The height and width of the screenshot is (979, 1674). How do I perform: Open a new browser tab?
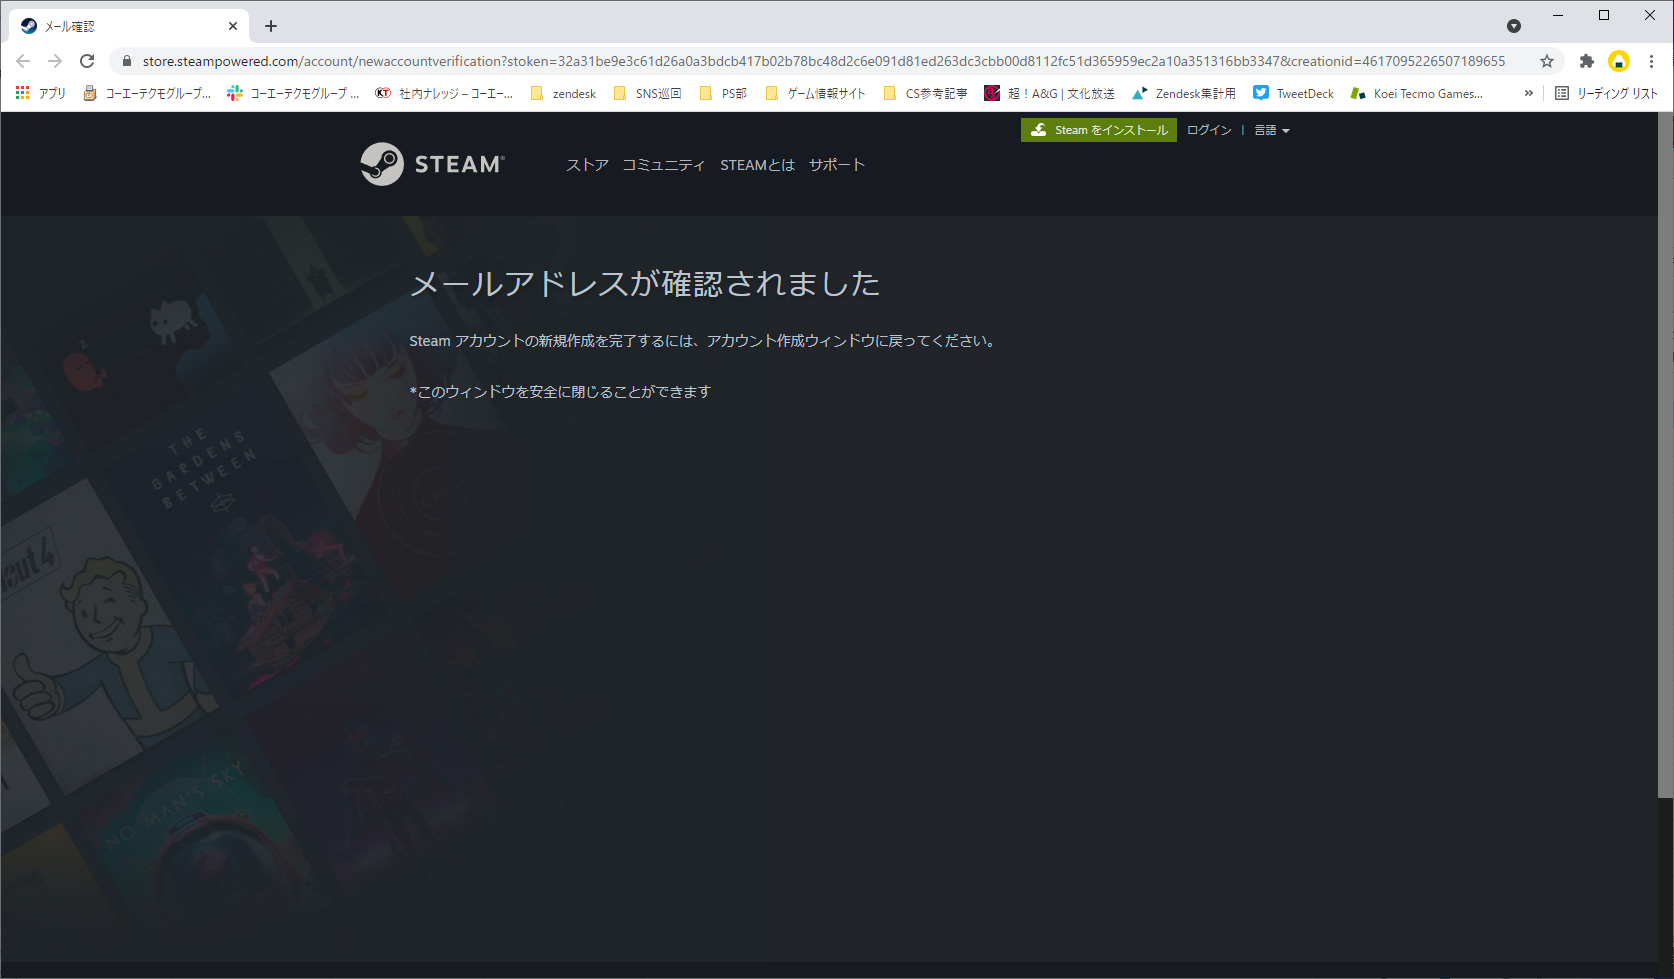pyautogui.click(x=271, y=26)
